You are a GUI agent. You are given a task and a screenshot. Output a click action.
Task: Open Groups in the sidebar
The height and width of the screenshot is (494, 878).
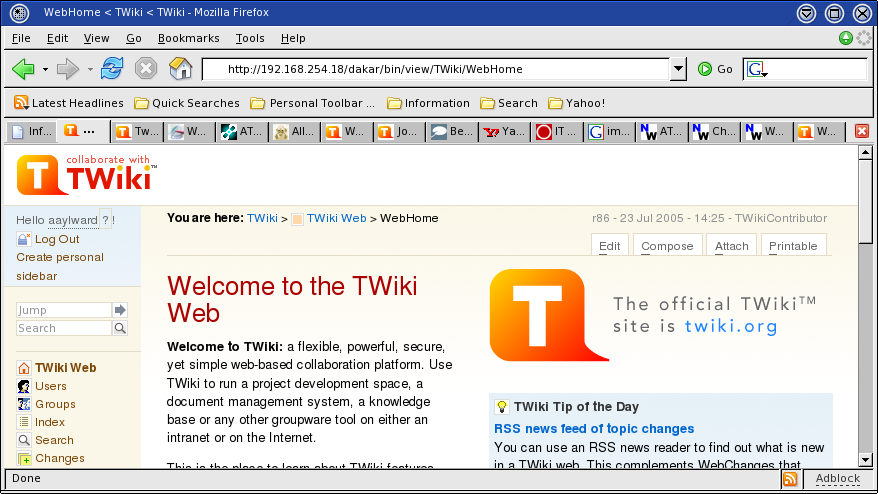pos(55,404)
